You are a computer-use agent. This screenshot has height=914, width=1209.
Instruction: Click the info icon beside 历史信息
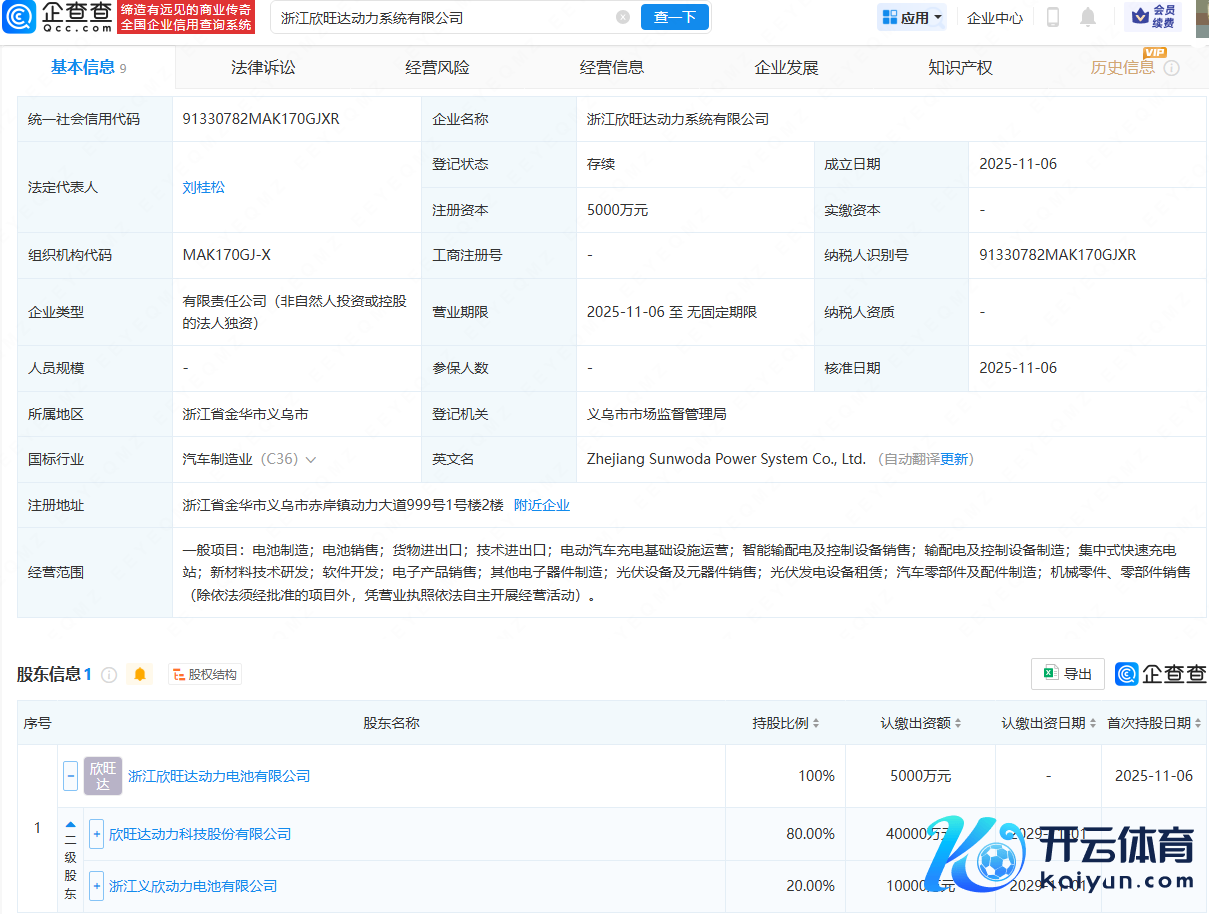(1172, 68)
